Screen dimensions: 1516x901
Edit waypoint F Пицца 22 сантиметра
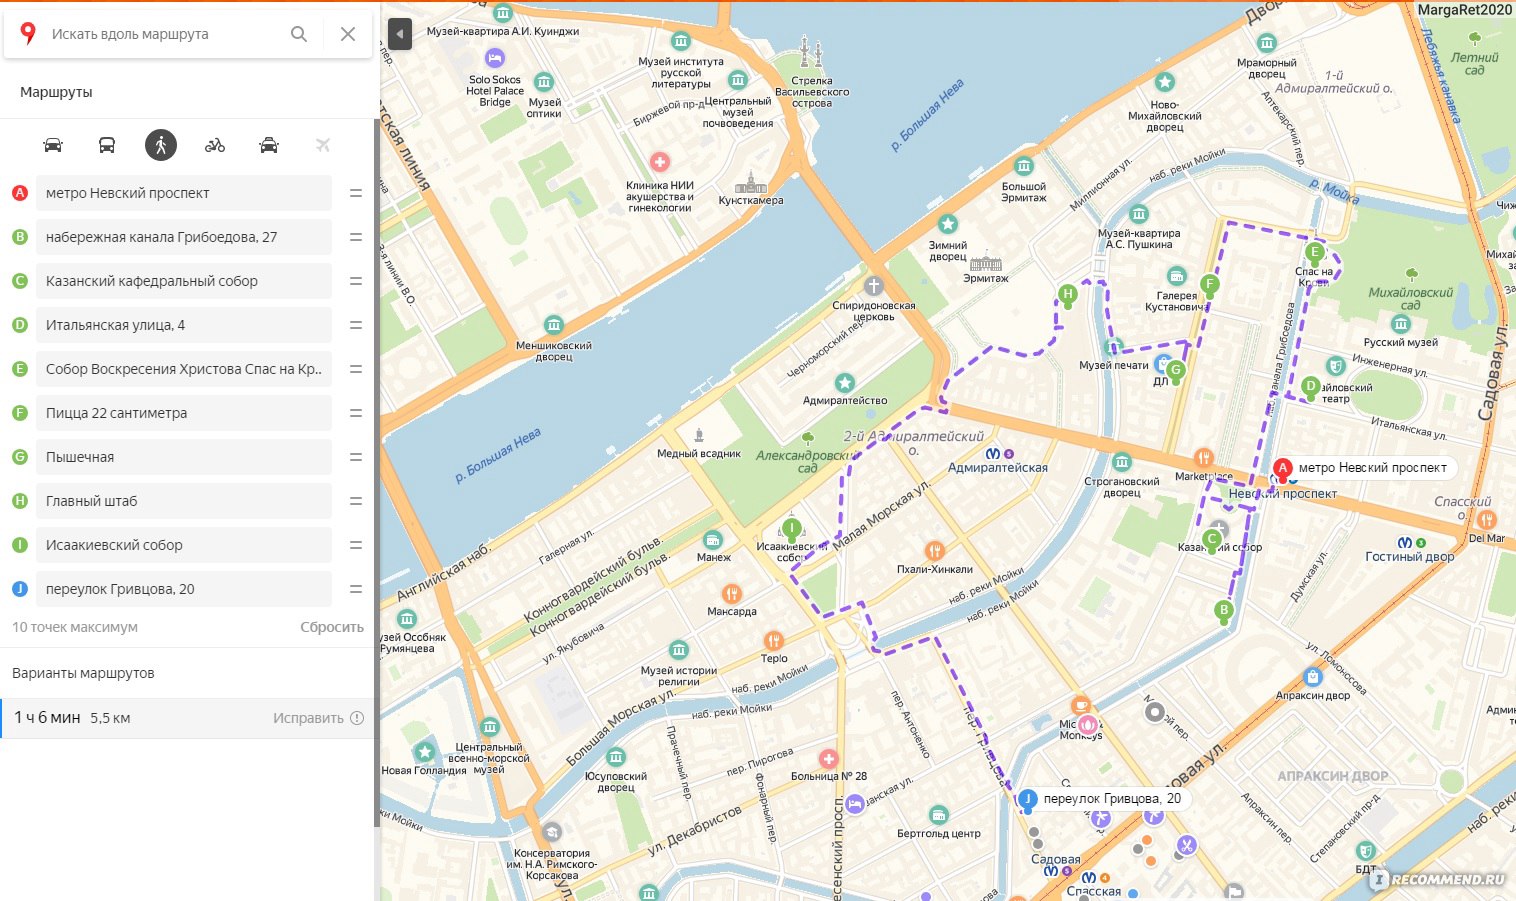[x=184, y=413]
